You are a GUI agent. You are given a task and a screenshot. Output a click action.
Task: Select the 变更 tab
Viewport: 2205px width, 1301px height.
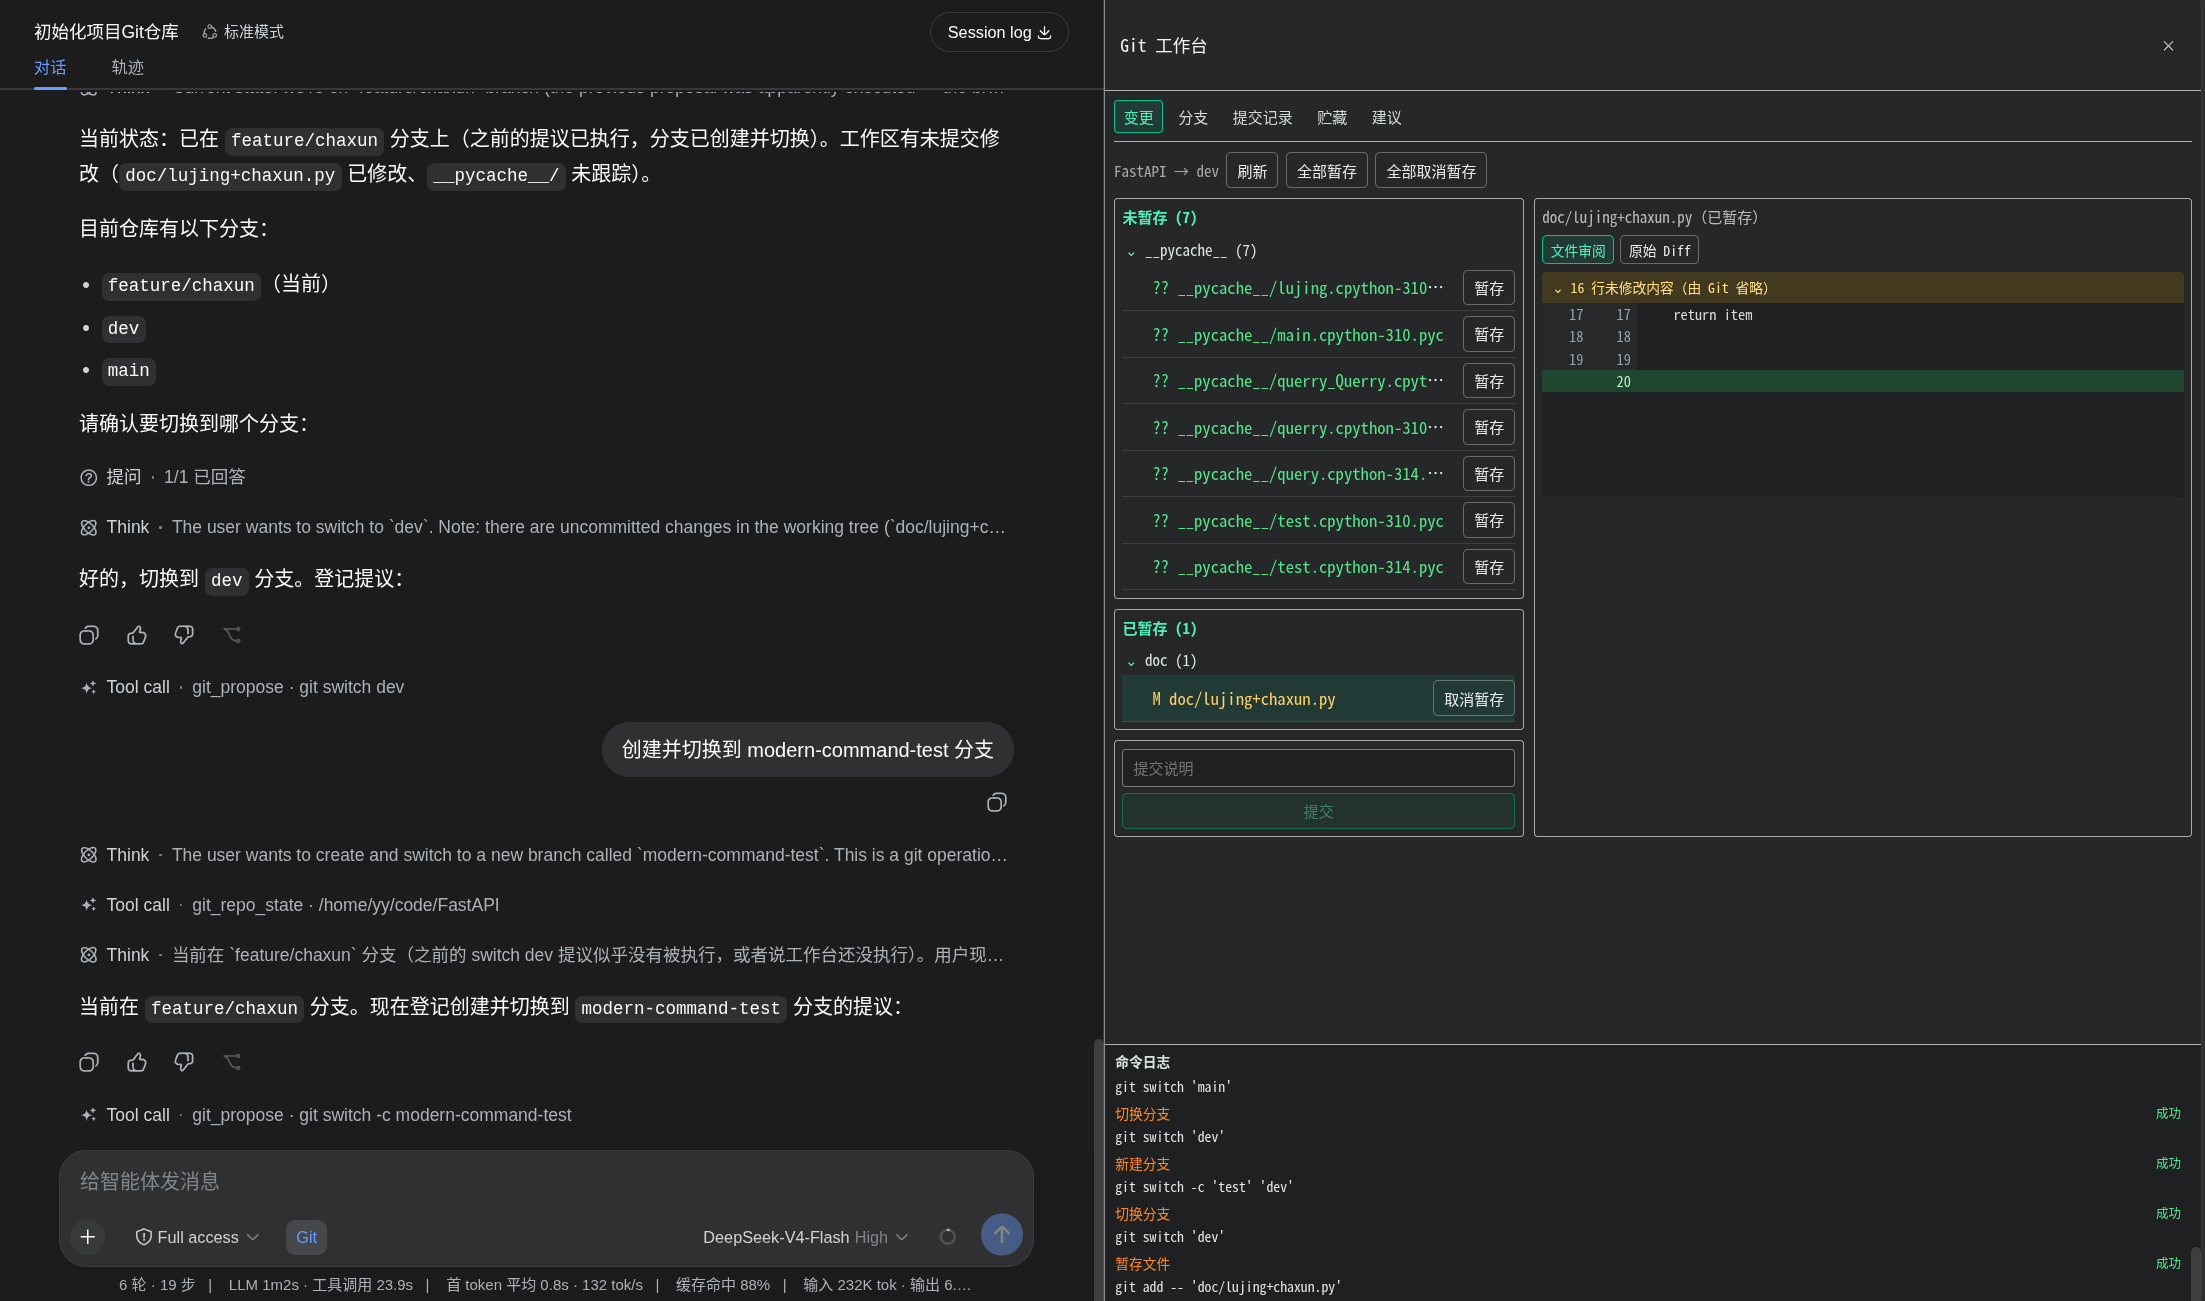point(1138,117)
